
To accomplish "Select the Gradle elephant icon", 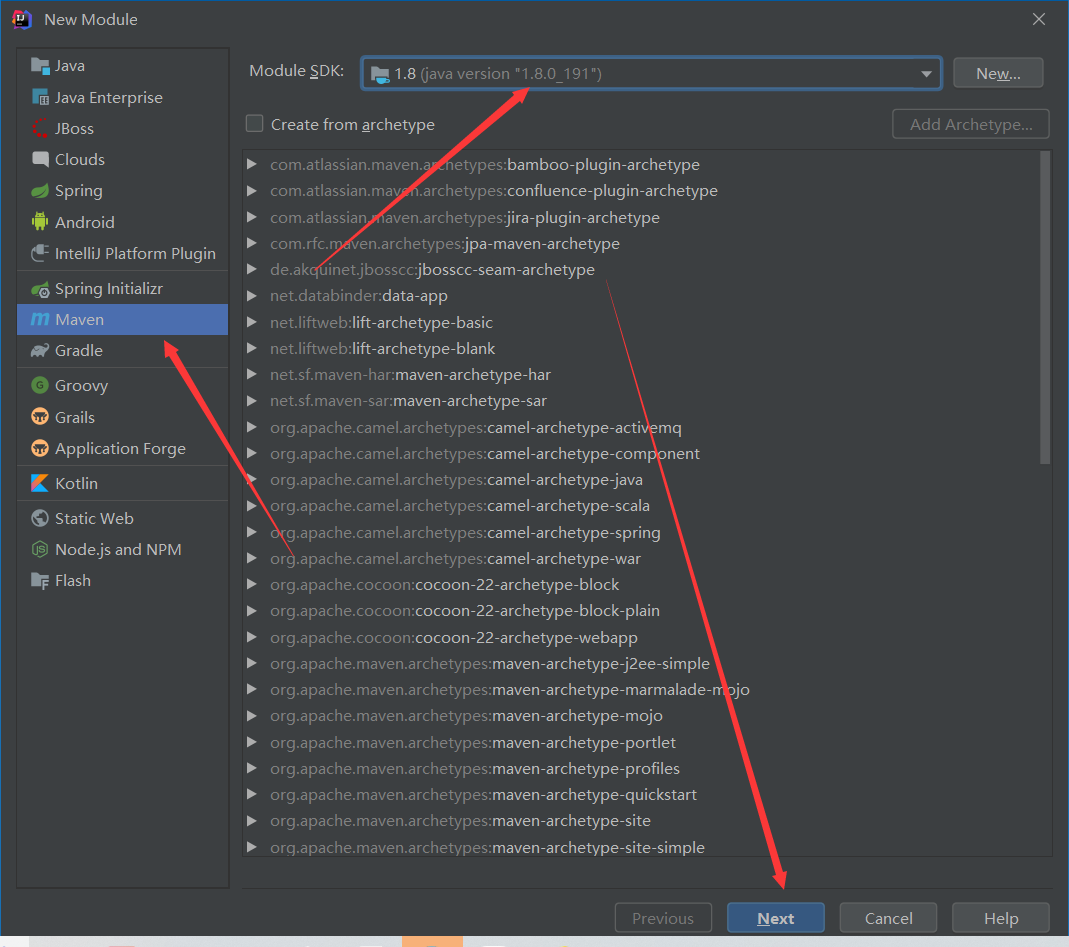I will coord(40,350).
